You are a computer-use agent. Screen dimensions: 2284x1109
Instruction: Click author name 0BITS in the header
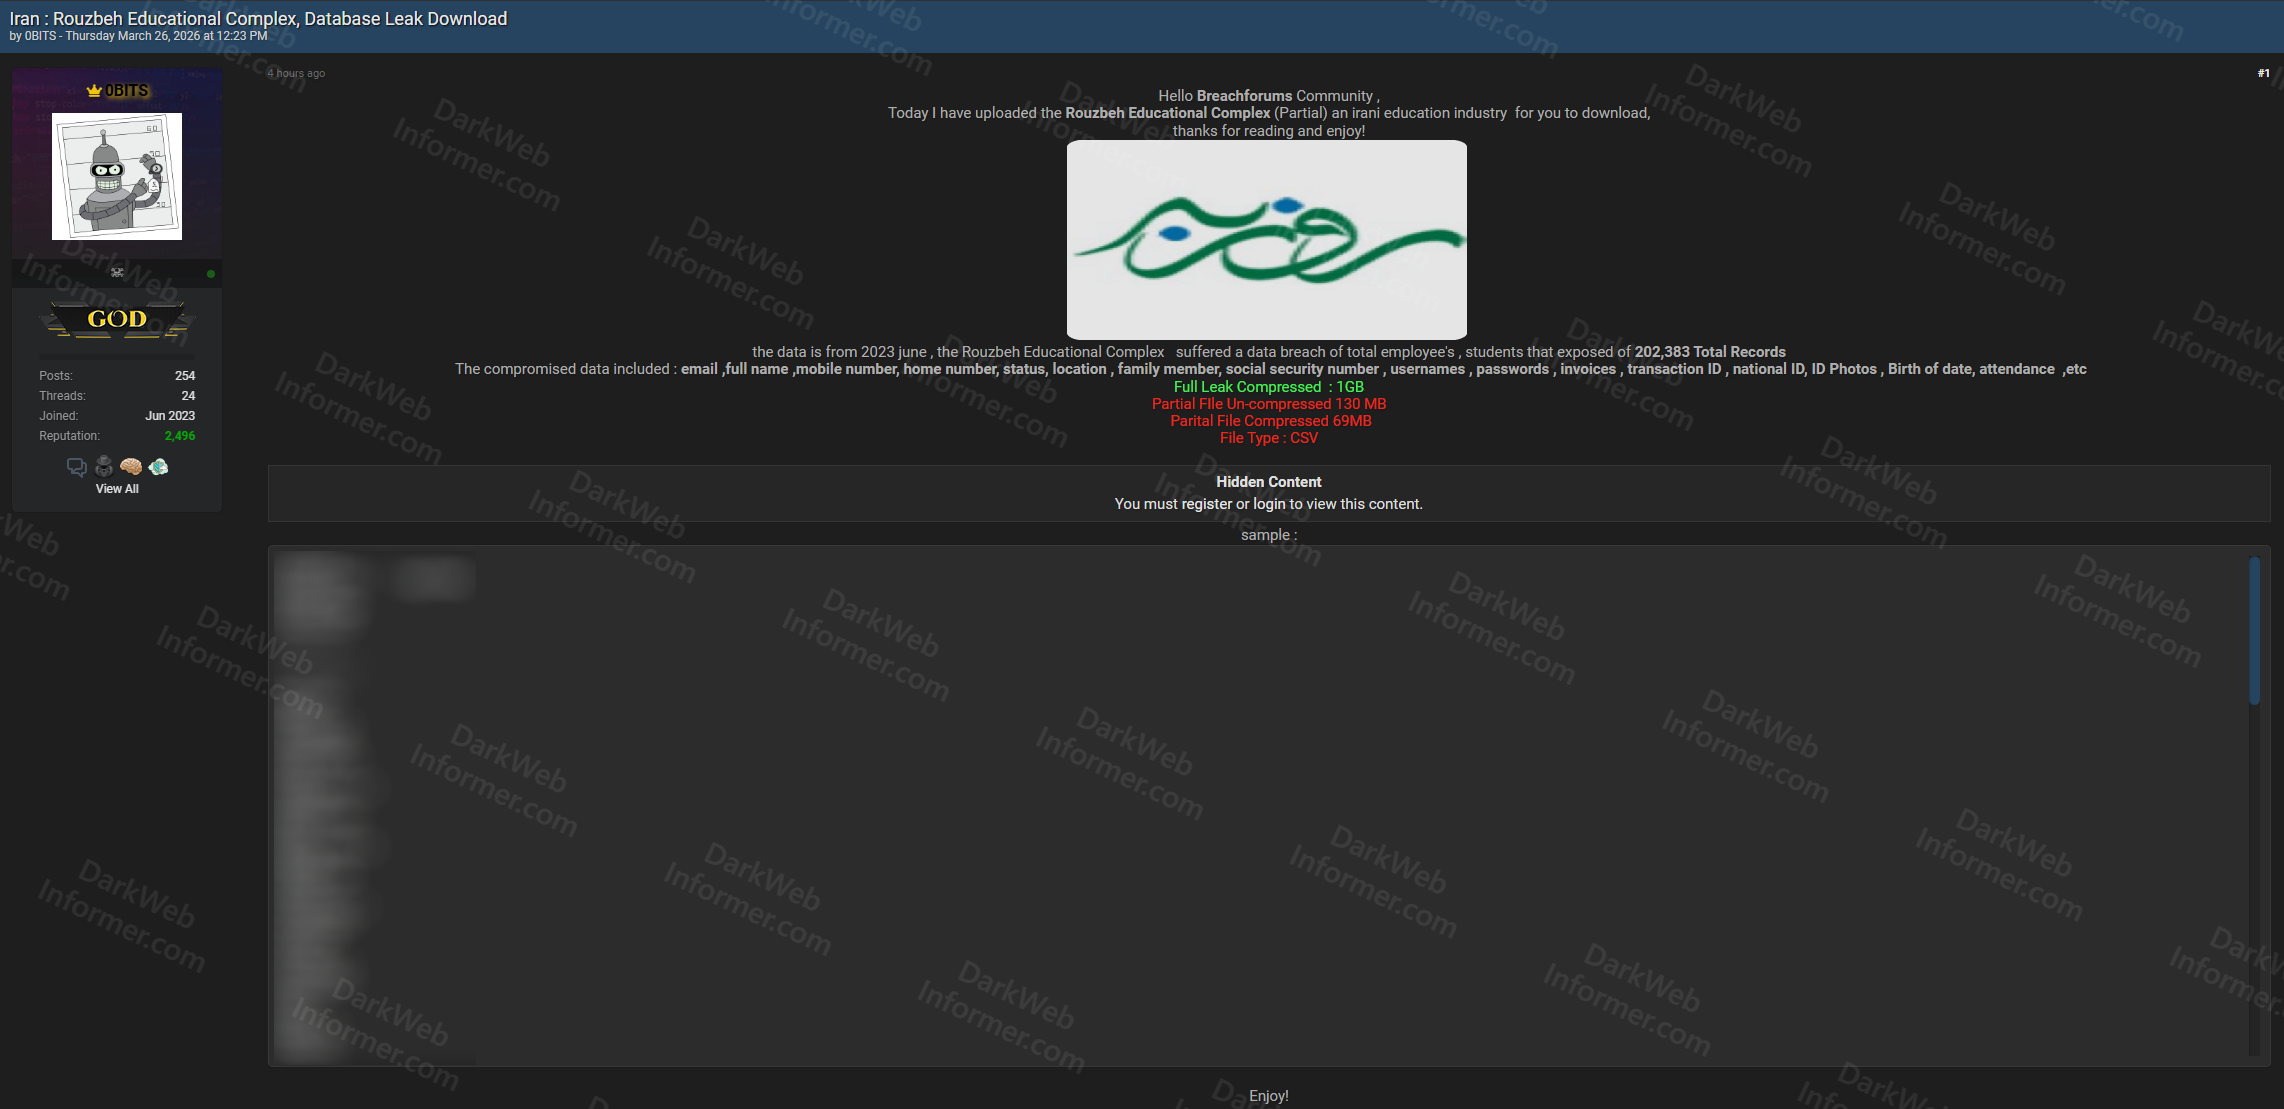pyautogui.click(x=39, y=35)
